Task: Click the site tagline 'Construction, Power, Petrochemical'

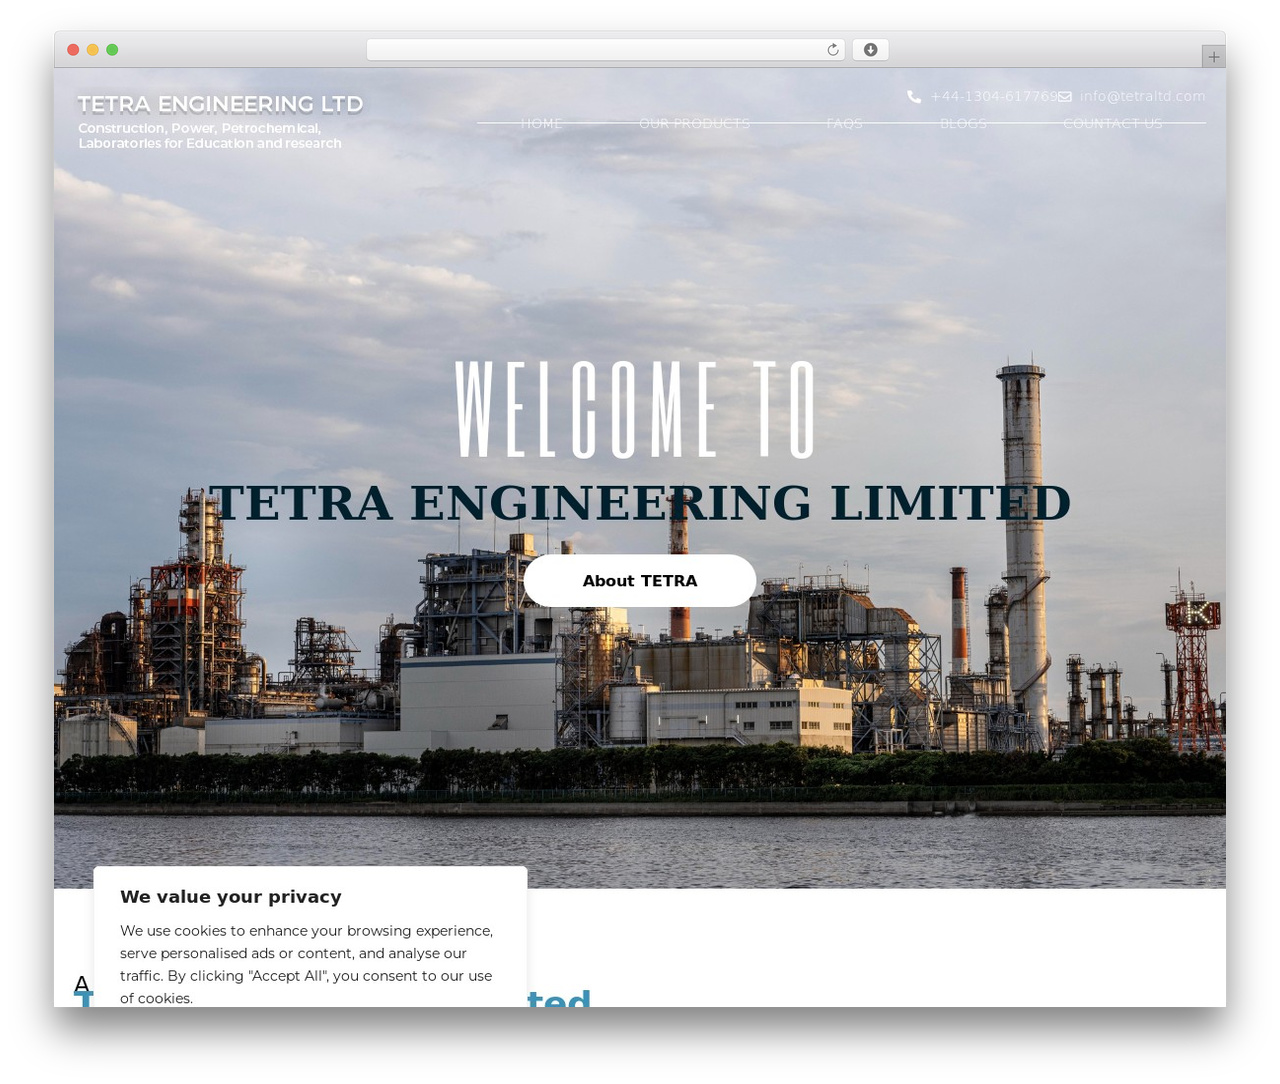Action: coord(210,136)
